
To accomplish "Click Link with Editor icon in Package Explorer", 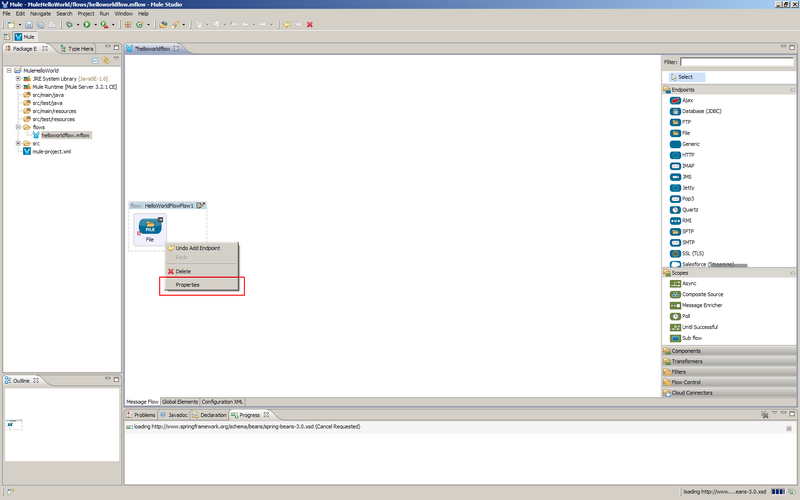I will [x=106, y=60].
